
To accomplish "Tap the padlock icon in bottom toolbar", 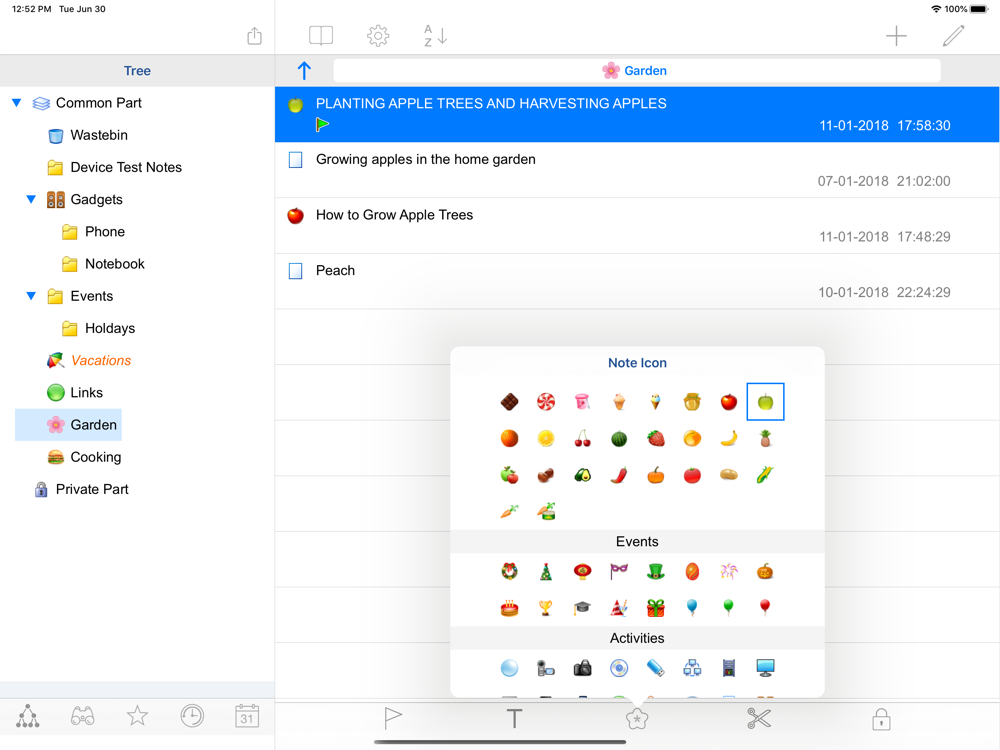I will click(x=881, y=719).
